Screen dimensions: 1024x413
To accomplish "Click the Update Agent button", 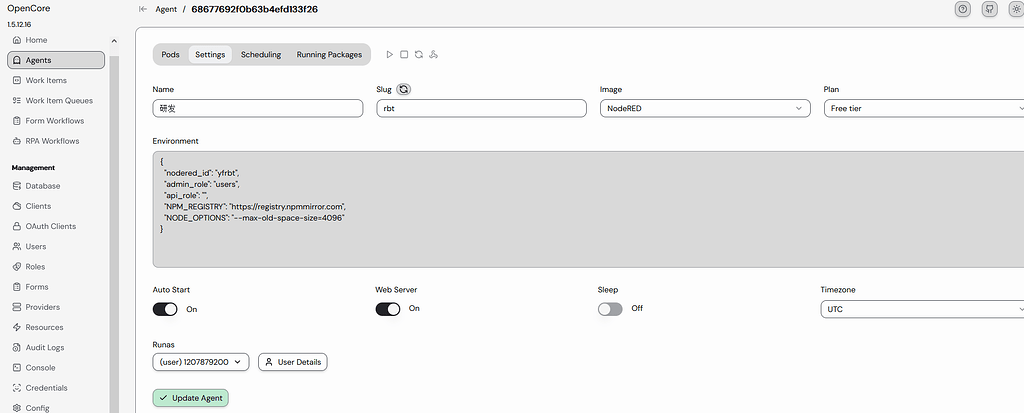I will (190, 398).
